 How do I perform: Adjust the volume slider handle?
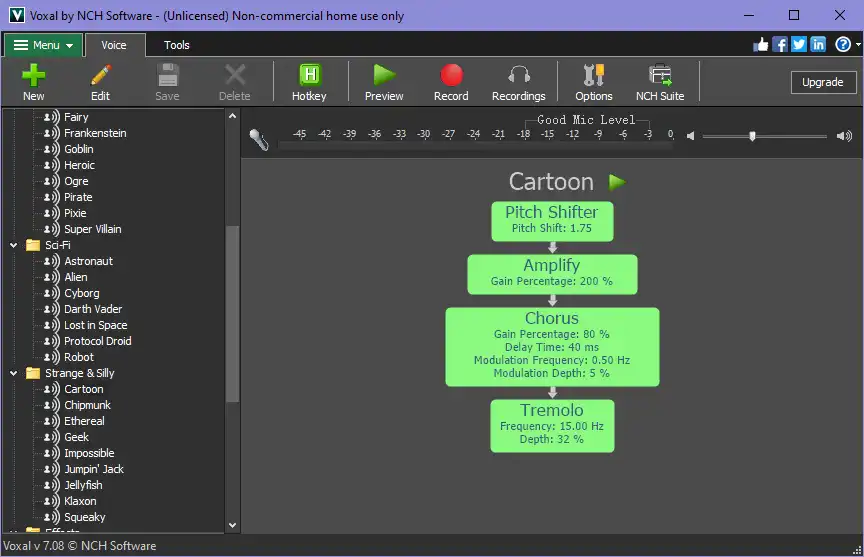[752, 136]
